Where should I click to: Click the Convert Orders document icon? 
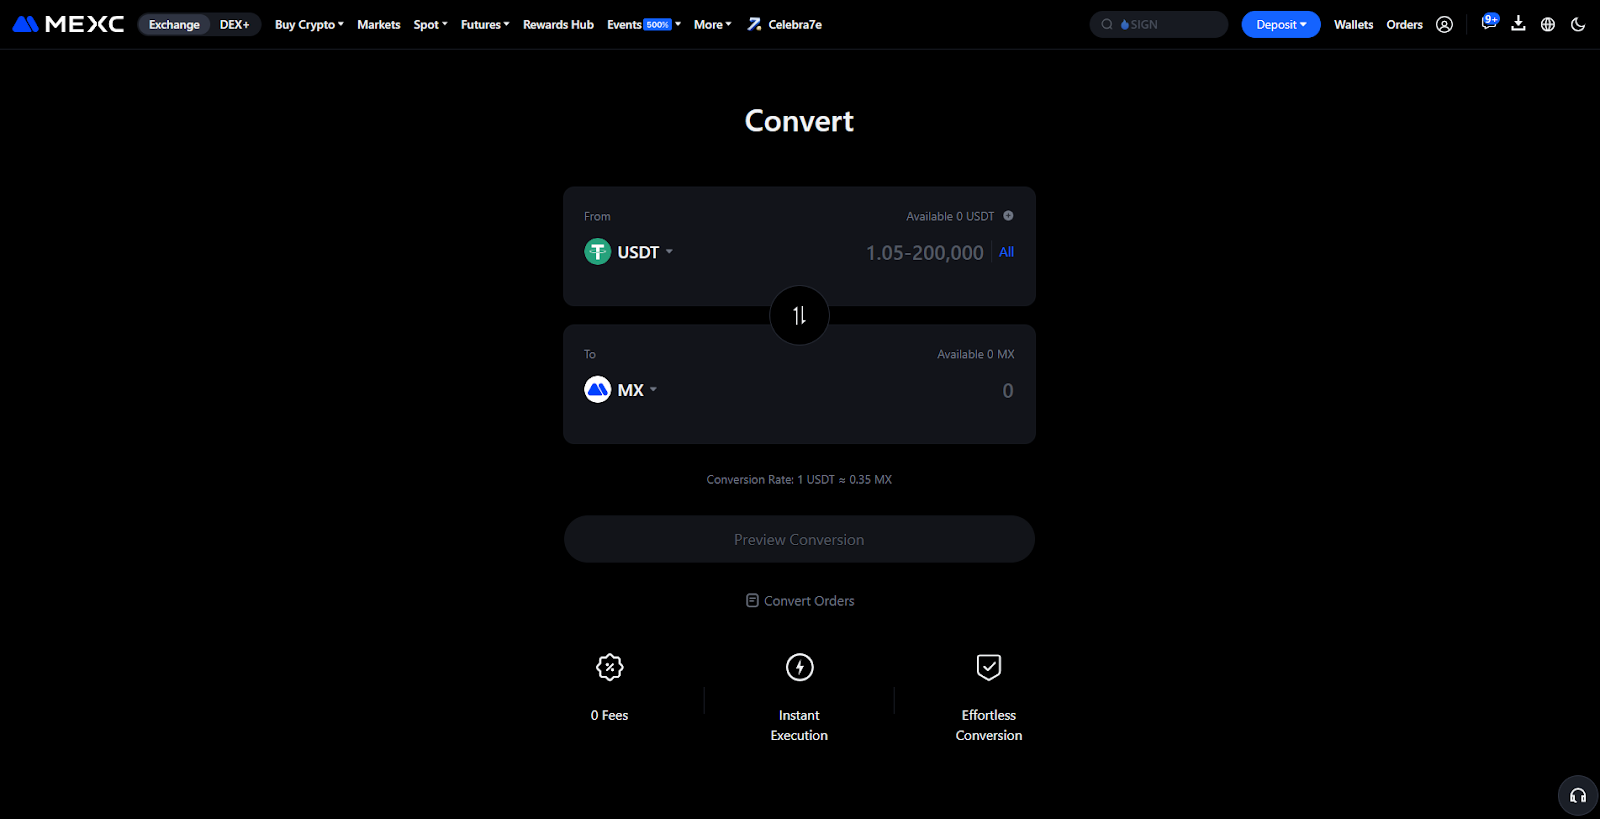752,601
